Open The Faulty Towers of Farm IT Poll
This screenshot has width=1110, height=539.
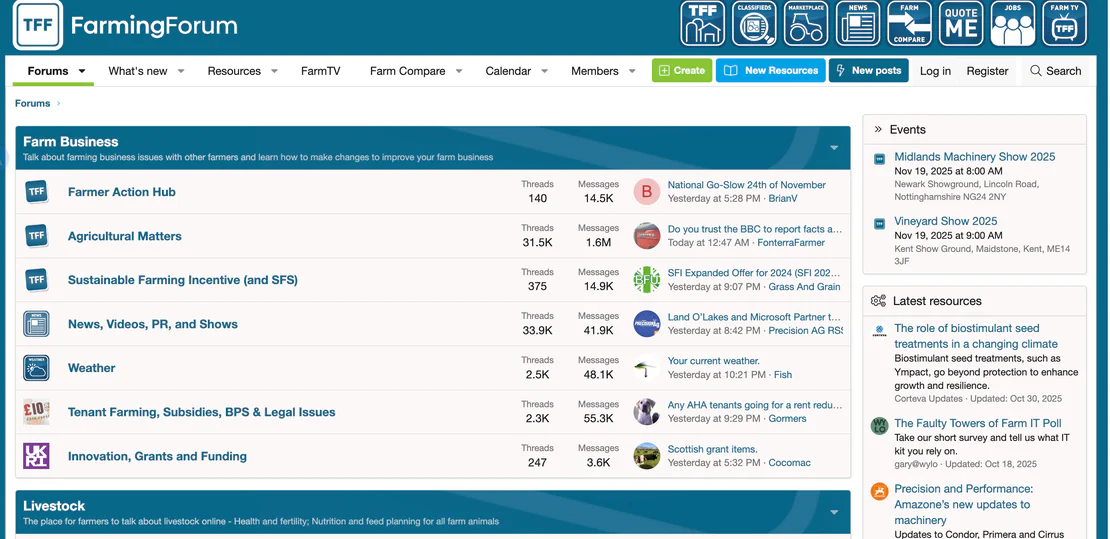click(x=978, y=423)
